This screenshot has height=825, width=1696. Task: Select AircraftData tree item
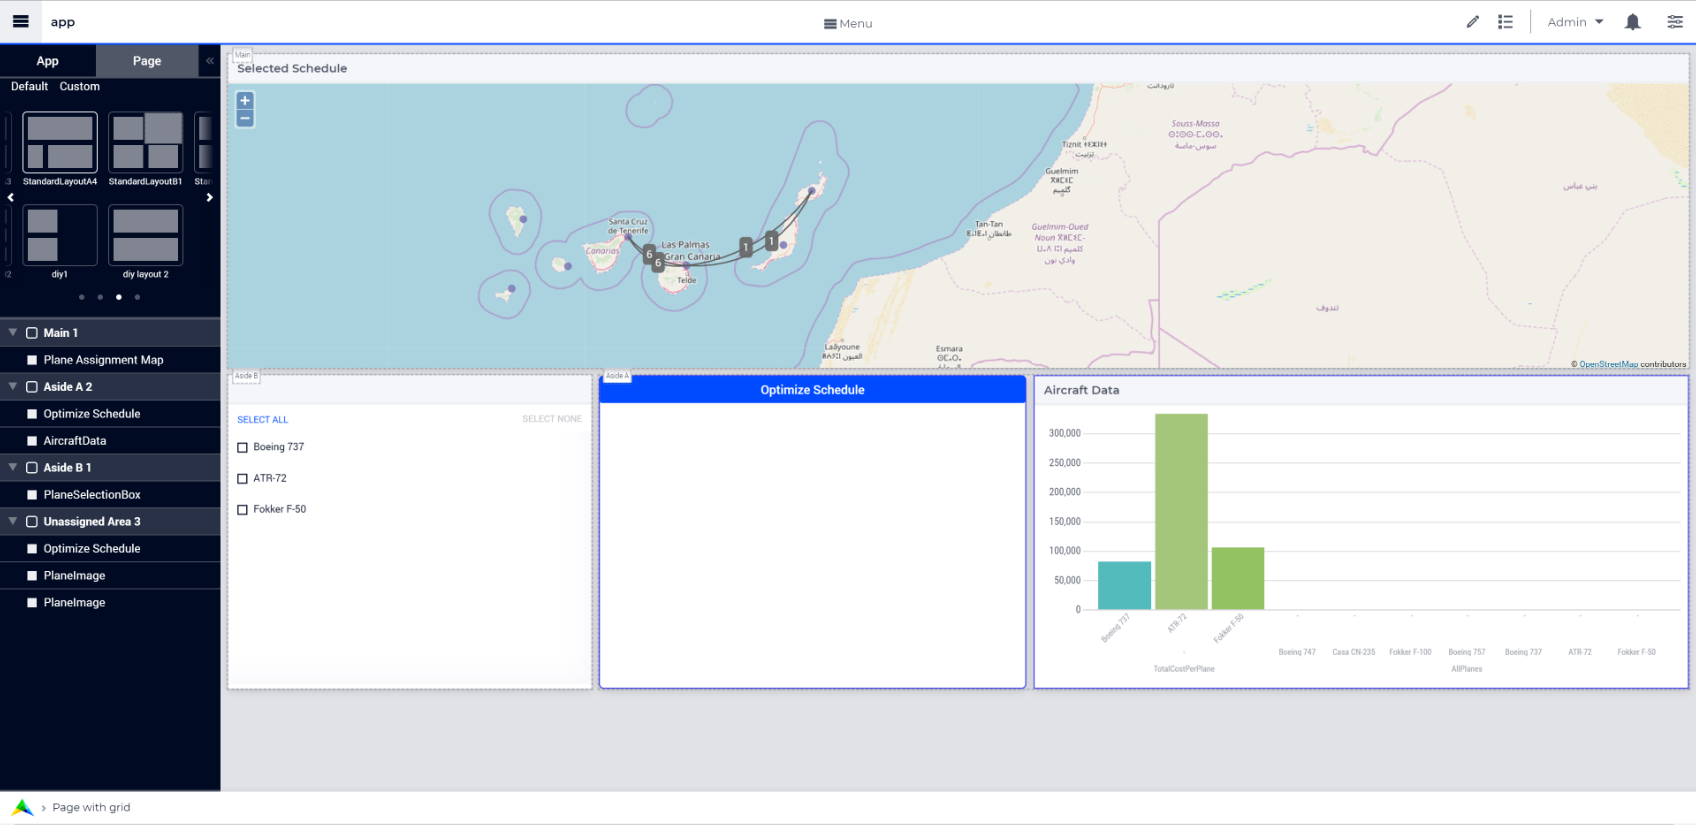110,441
